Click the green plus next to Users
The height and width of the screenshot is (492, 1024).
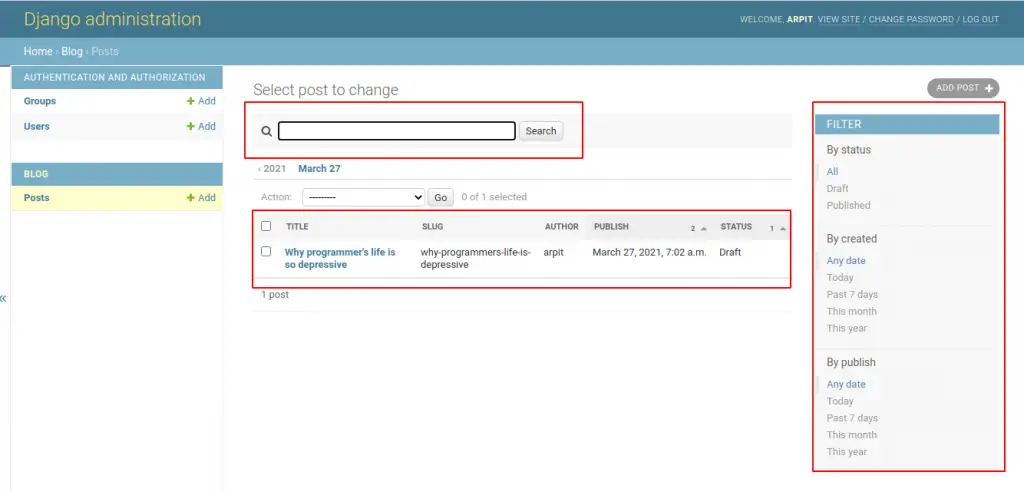[x=191, y=127]
